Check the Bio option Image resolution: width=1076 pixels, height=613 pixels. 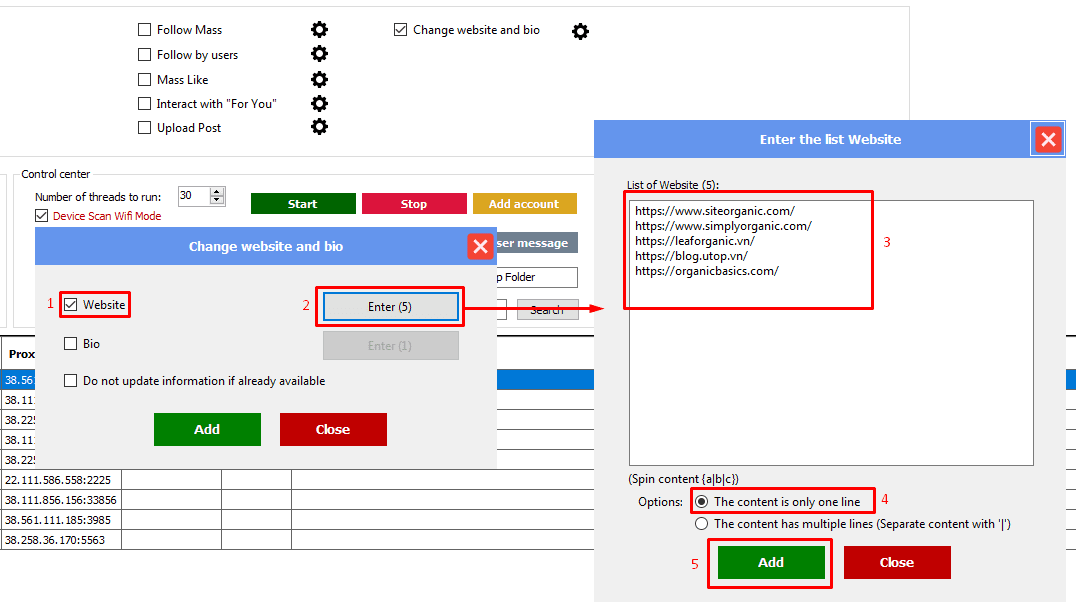click(71, 344)
